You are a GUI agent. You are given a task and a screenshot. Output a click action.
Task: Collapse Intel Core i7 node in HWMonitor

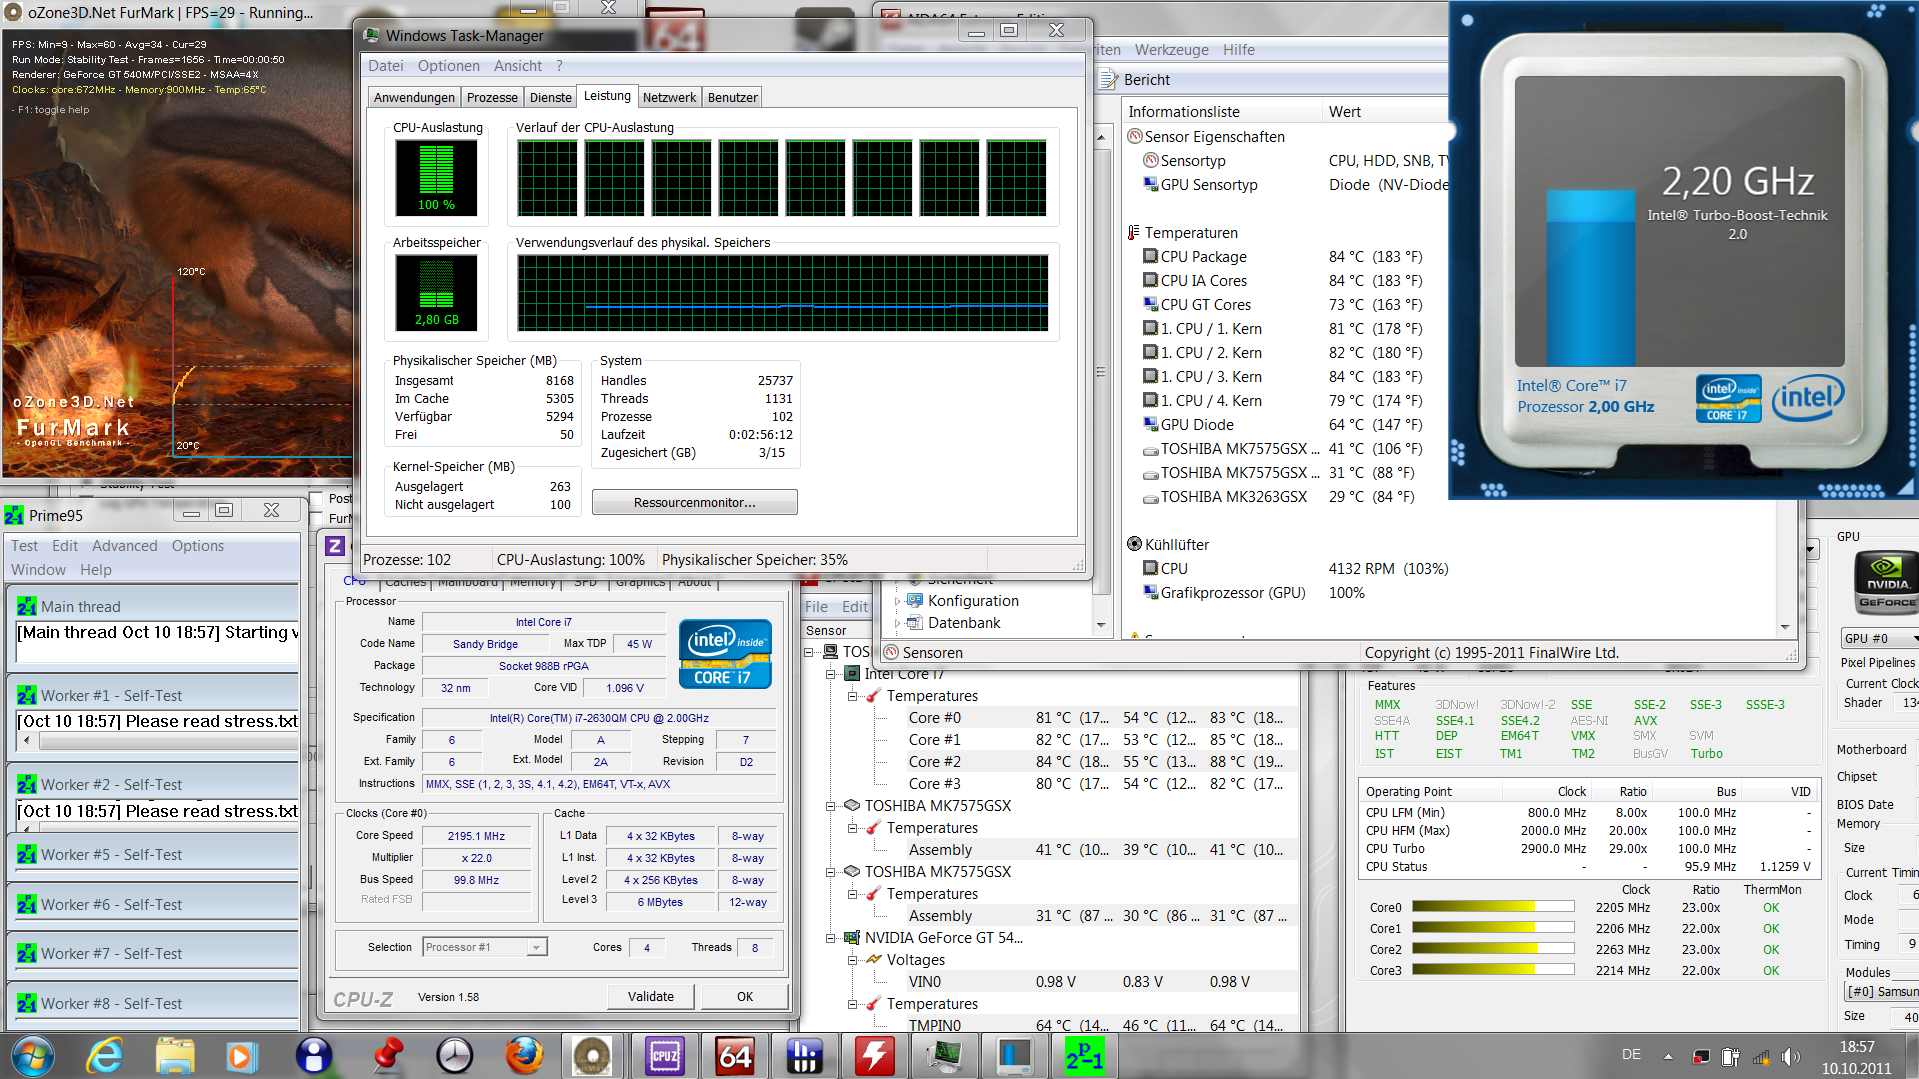click(x=830, y=674)
